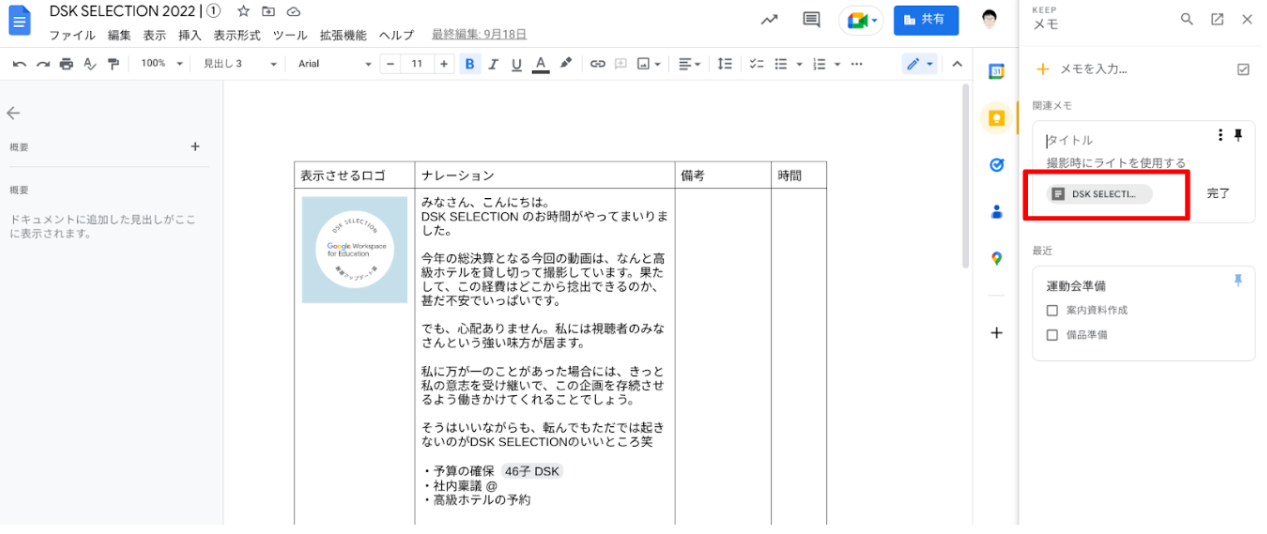Screen dimensions: 1267x534
Task: Collapse the menus with chevron
Action: pos(957,64)
